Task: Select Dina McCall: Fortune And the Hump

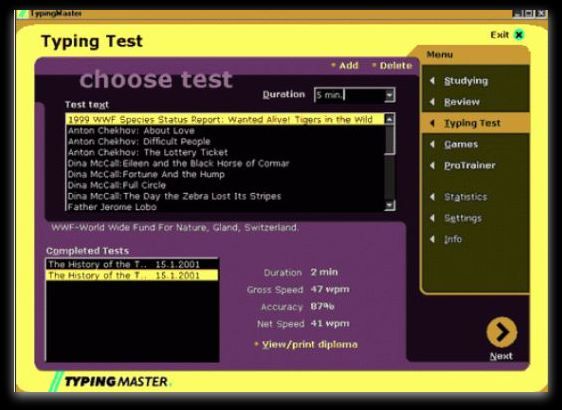Action: tap(225, 174)
